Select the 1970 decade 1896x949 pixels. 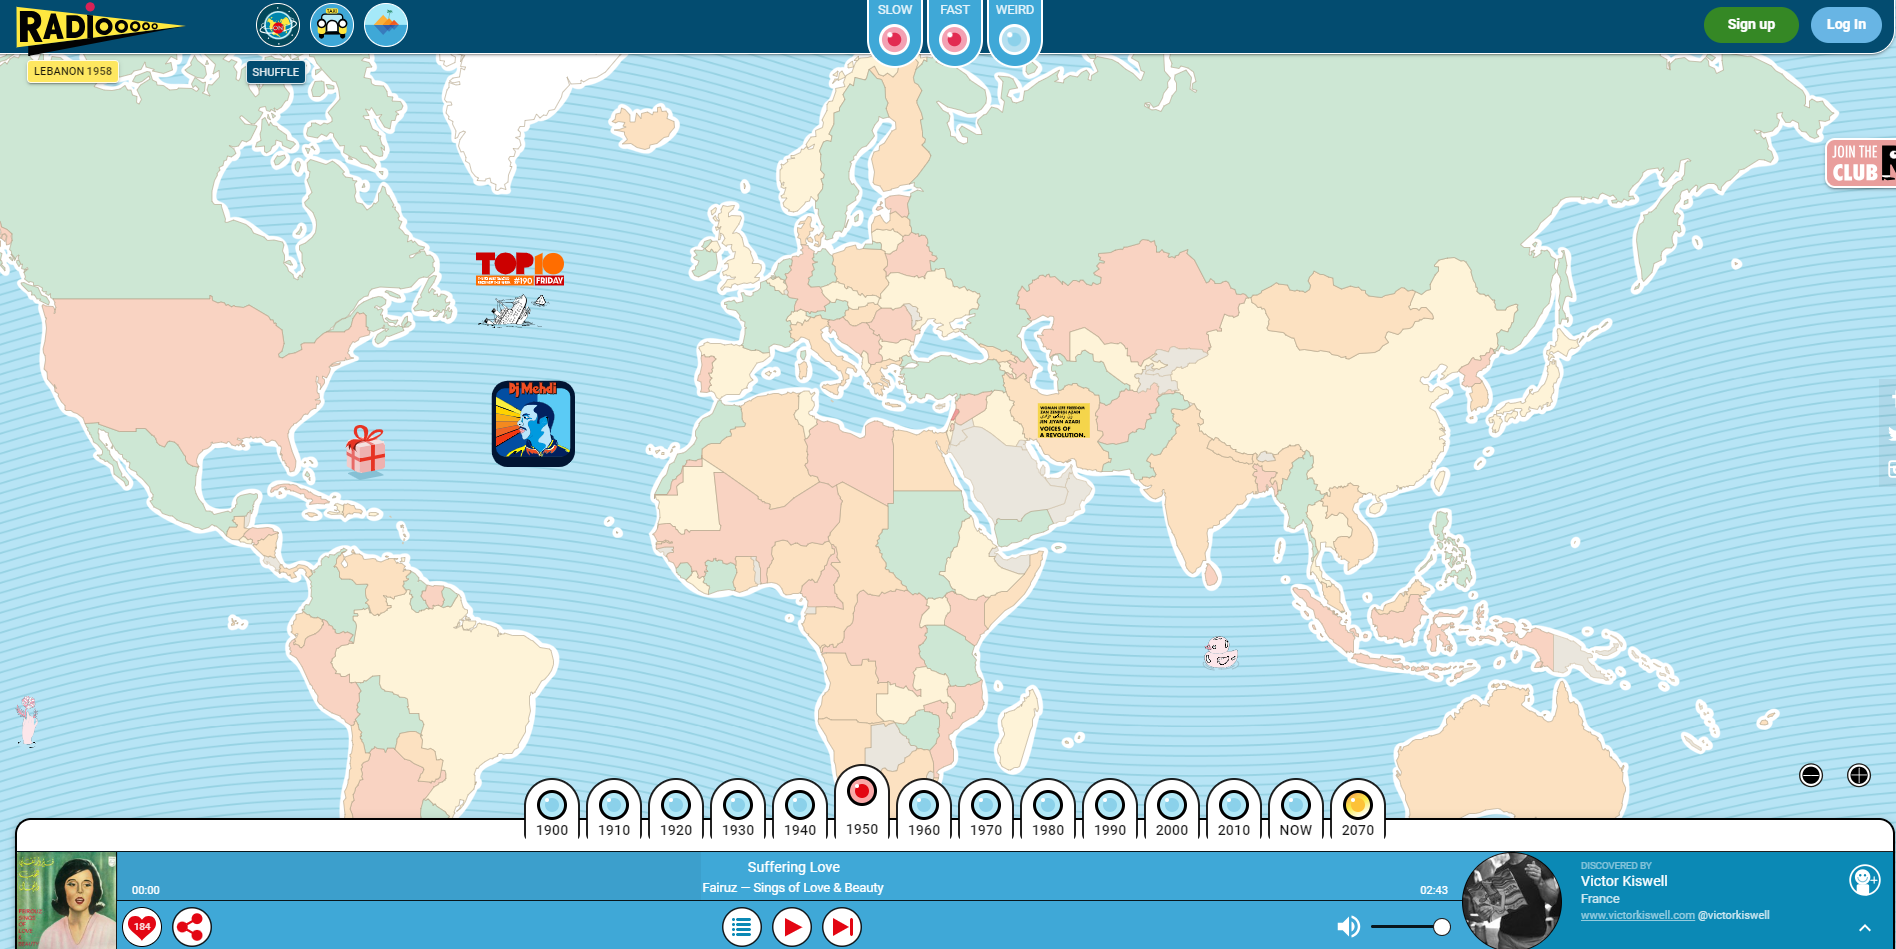[986, 806]
